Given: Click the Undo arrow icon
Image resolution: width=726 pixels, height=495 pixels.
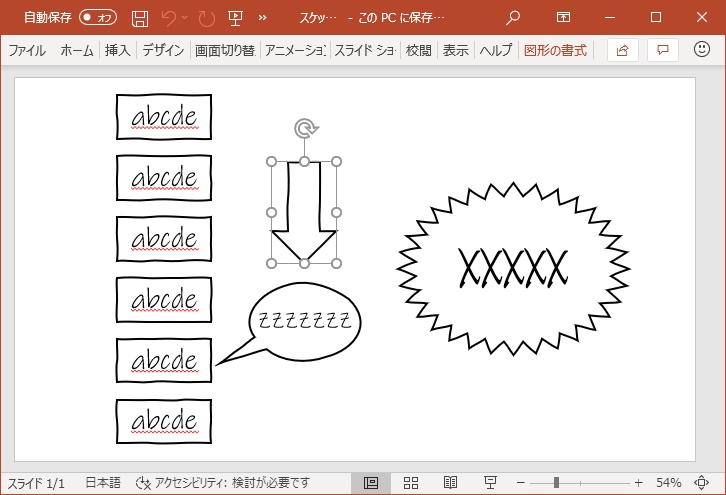Looking at the screenshot, I should coord(169,18).
